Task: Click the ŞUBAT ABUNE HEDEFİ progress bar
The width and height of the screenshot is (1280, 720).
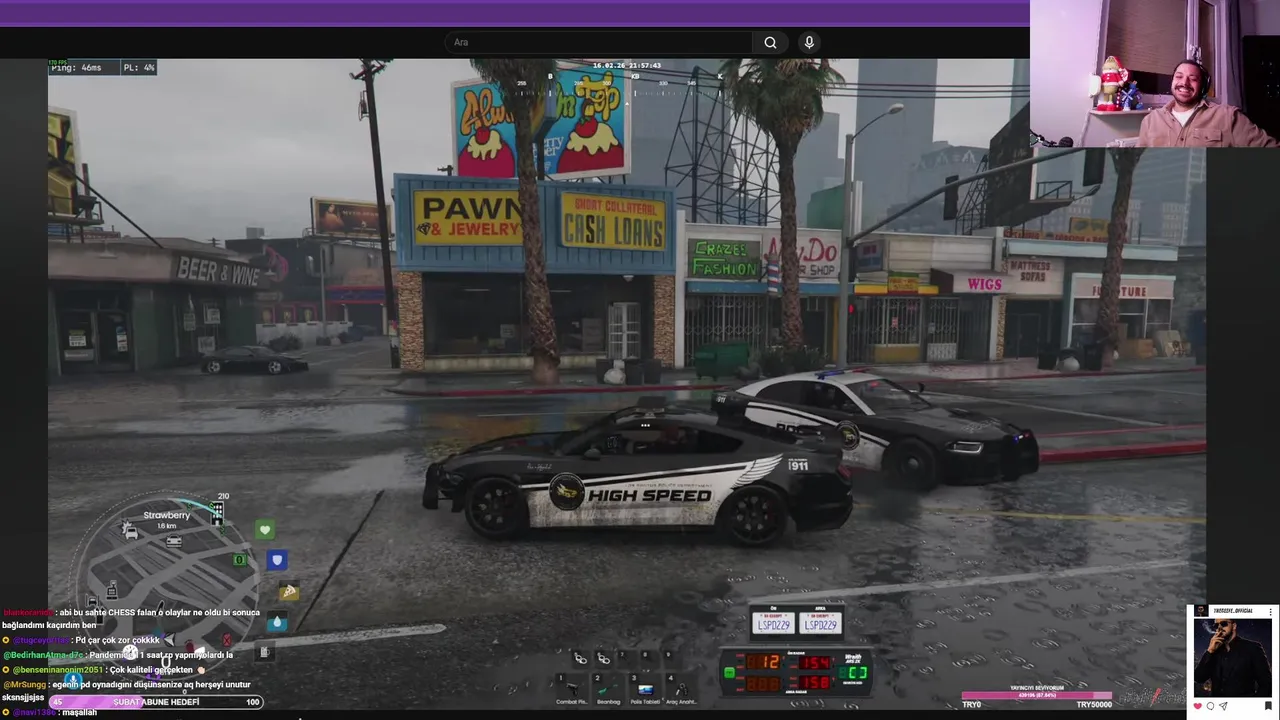Action: pos(156,702)
